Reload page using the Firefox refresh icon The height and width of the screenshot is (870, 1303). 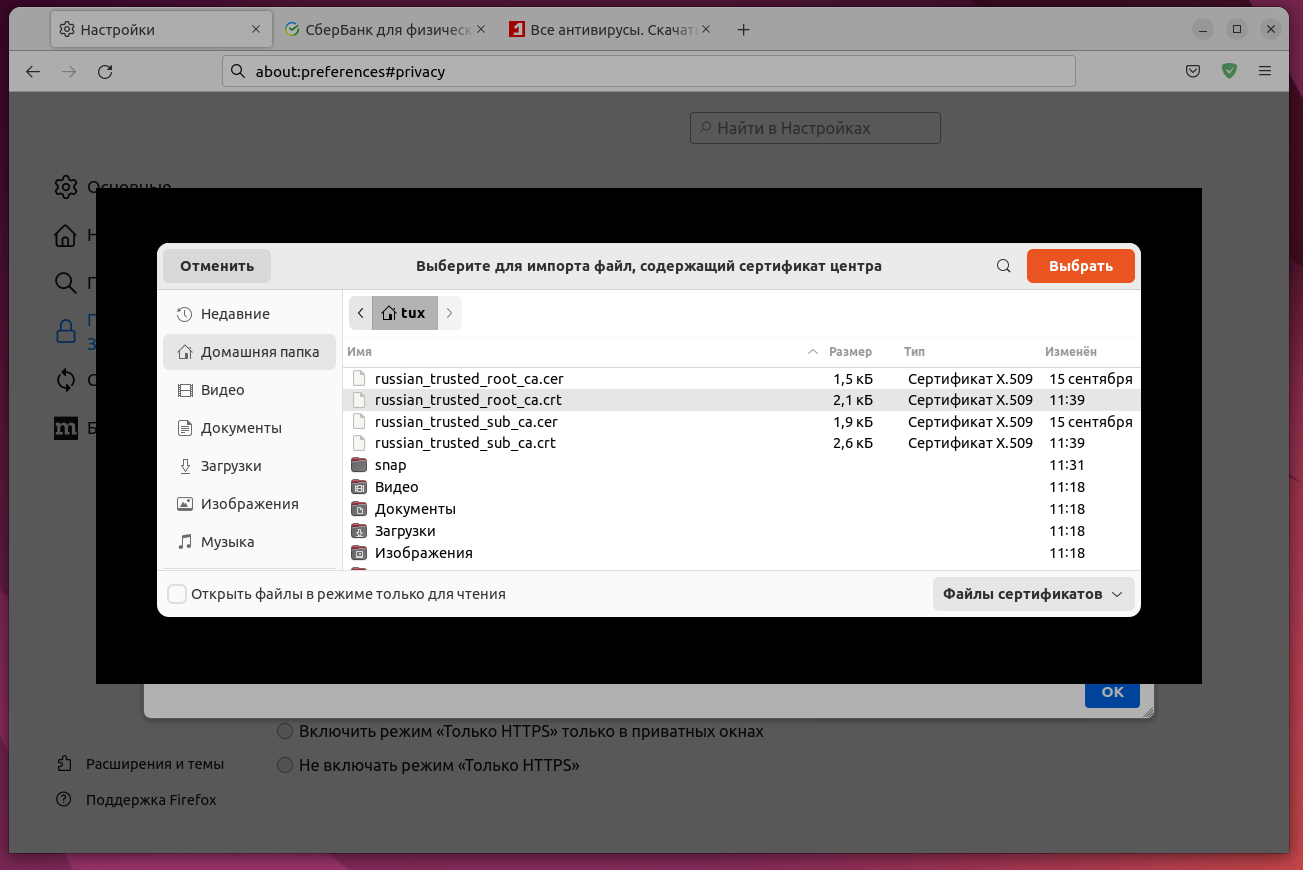(105, 72)
